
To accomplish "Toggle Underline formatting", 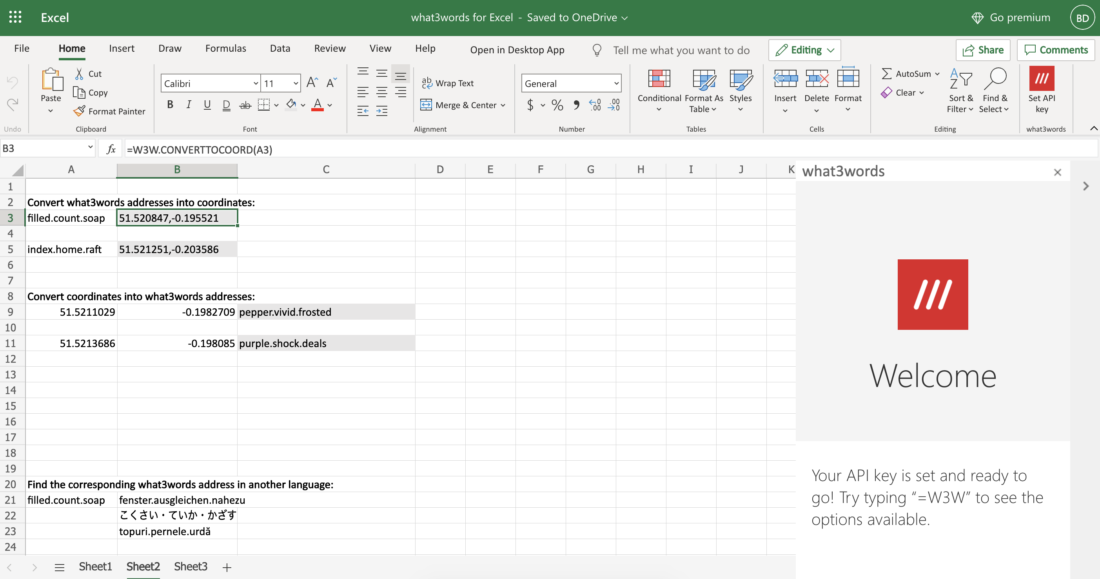I will pos(207,105).
